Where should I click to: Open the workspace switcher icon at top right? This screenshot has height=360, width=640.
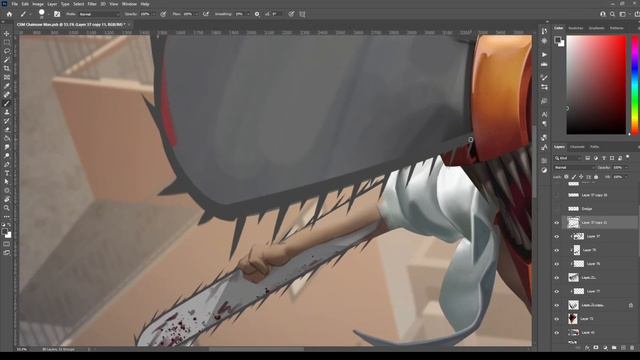(622, 14)
